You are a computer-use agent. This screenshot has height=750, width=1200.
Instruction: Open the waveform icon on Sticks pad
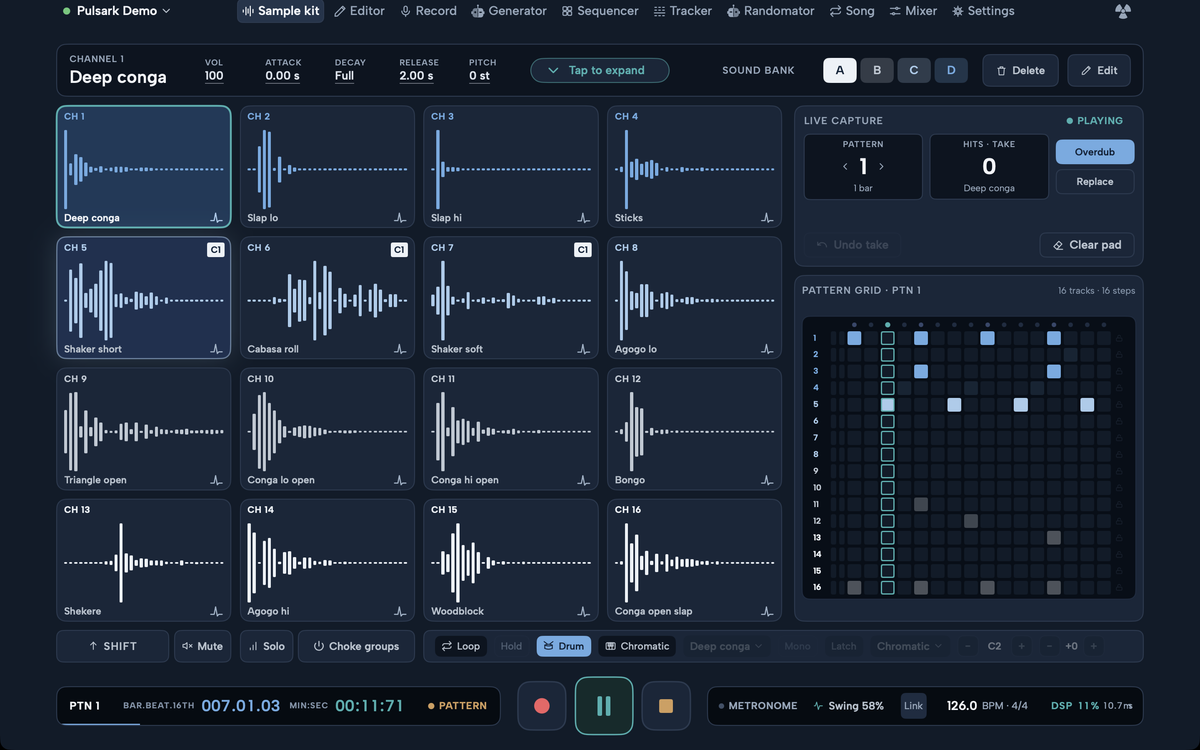[x=767, y=218]
